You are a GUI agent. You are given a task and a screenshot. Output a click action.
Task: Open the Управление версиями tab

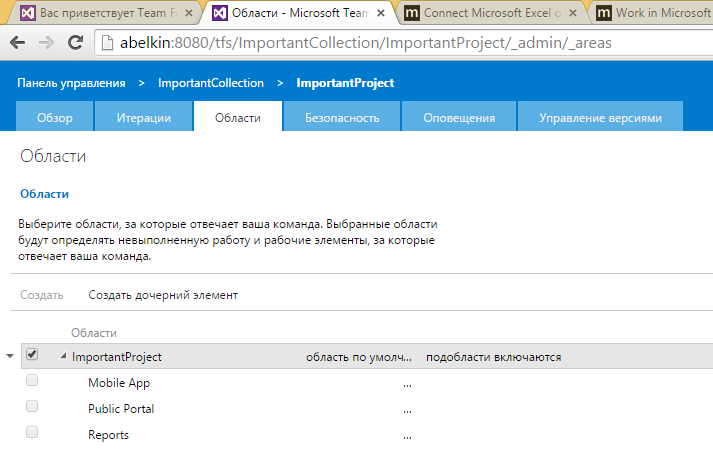tap(600, 117)
